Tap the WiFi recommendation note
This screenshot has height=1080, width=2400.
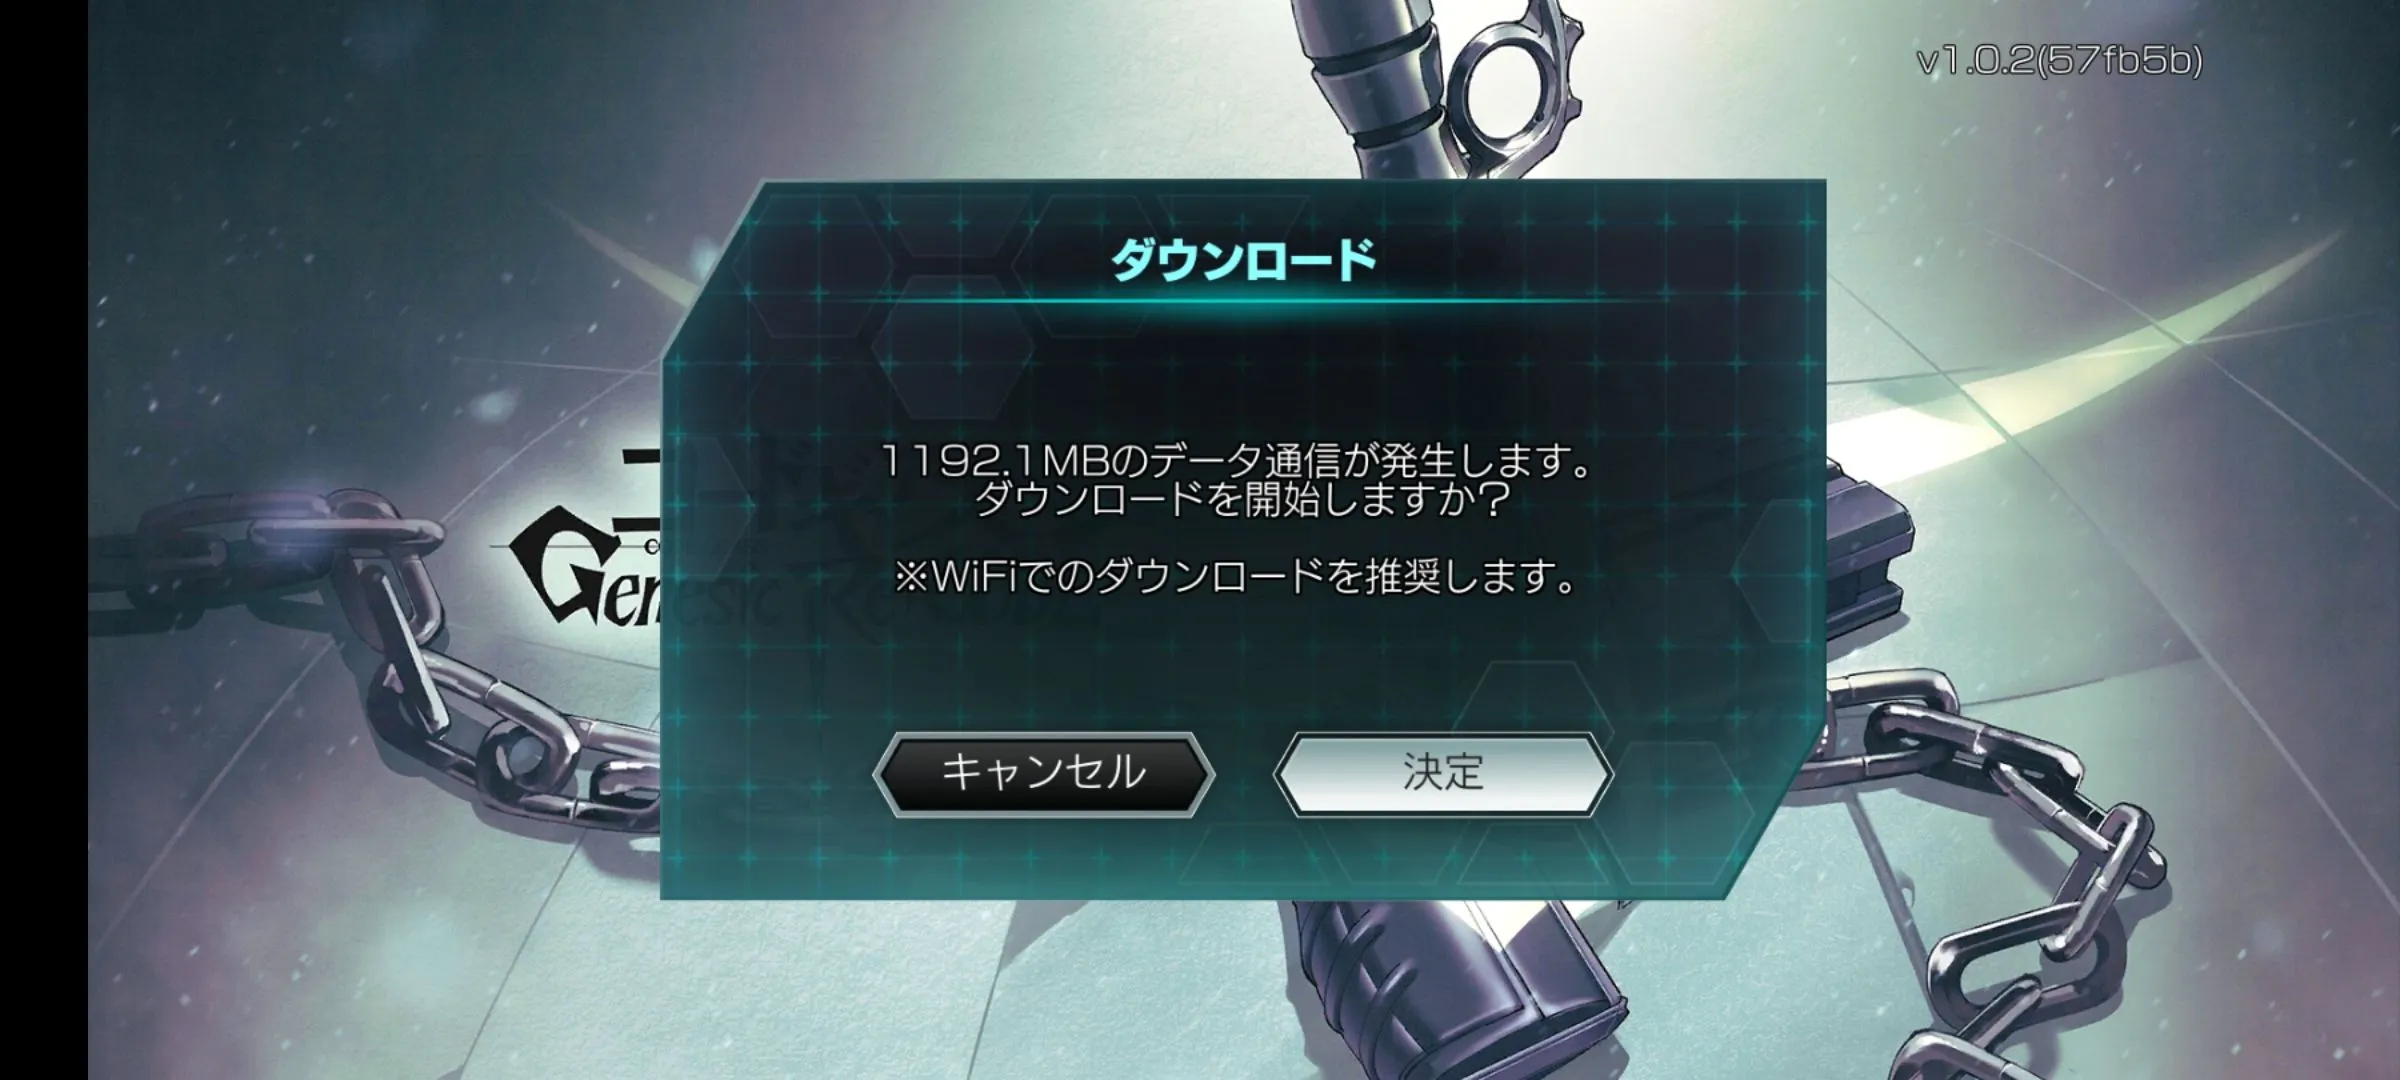tap(1236, 576)
